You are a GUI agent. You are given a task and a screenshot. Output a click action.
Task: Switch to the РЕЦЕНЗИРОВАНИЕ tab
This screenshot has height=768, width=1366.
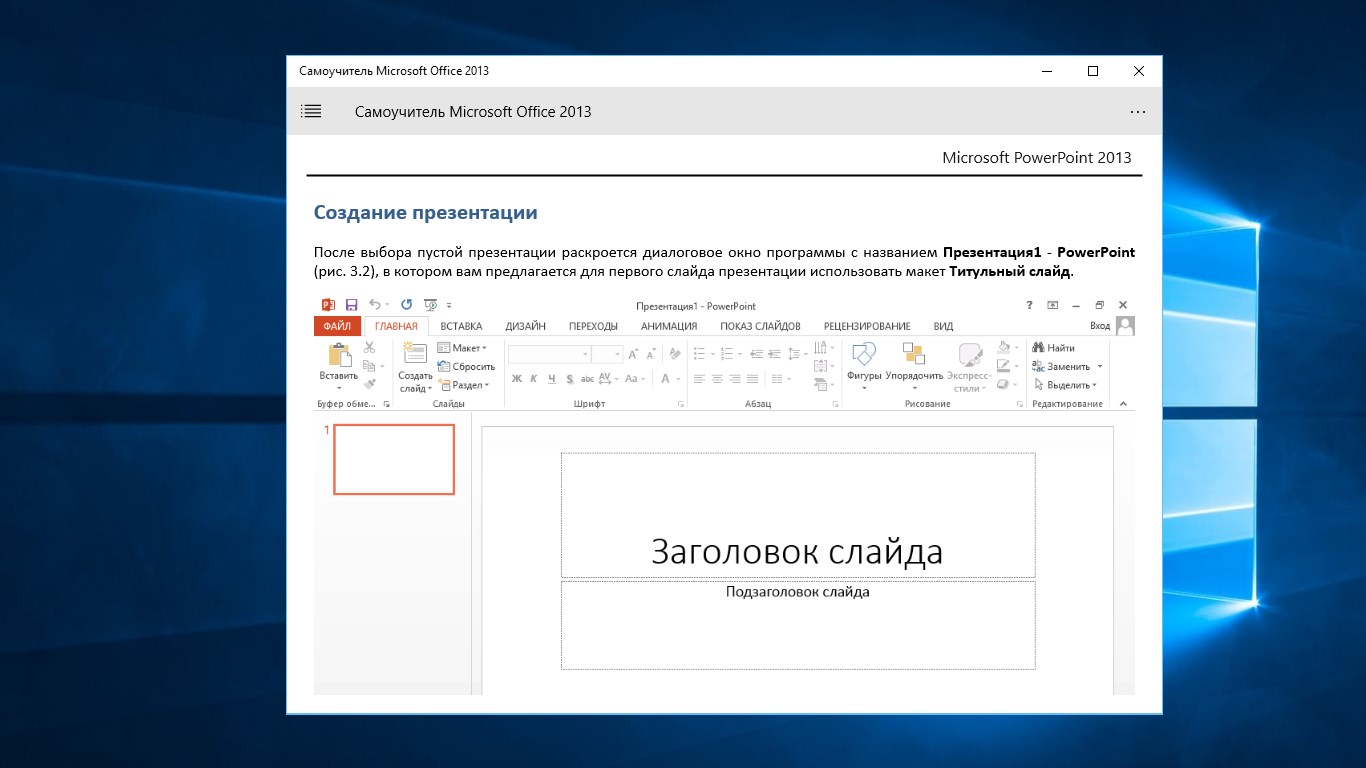click(x=867, y=326)
